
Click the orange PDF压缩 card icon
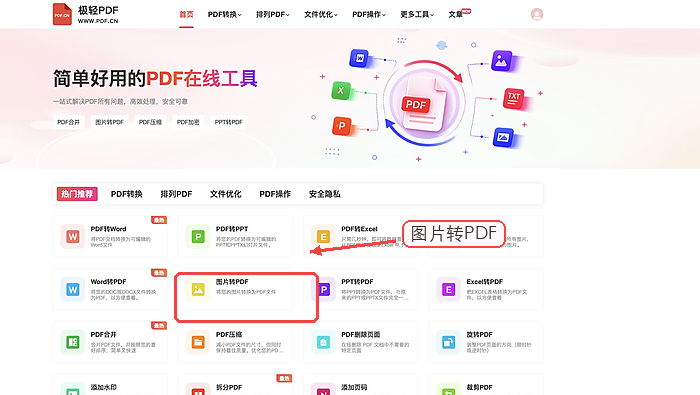pyautogui.click(x=198, y=342)
